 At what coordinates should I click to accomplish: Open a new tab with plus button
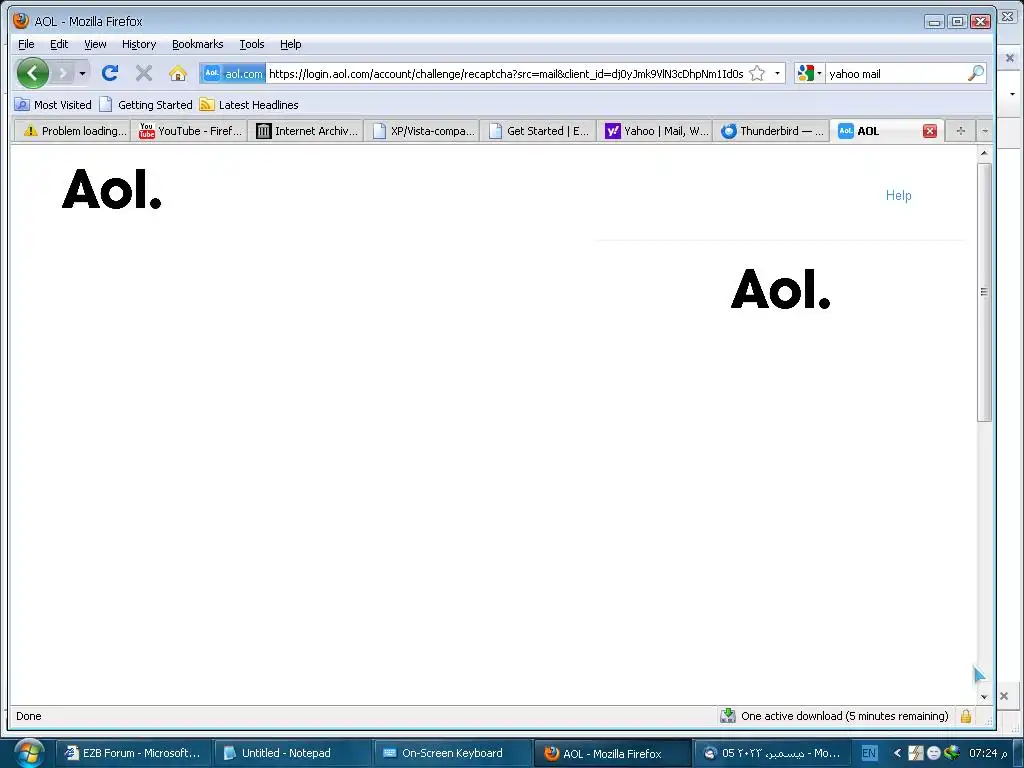[x=960, y=131]
